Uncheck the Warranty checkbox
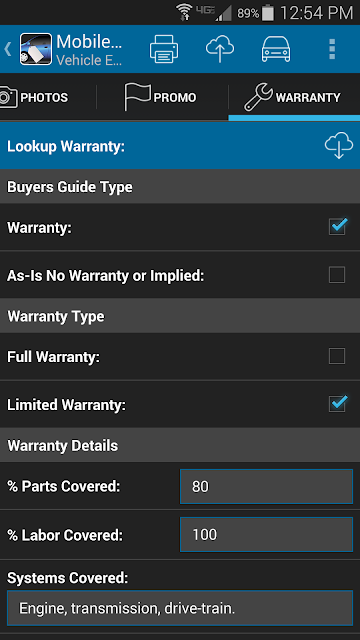The image size is (360, 640). point(338,227)
